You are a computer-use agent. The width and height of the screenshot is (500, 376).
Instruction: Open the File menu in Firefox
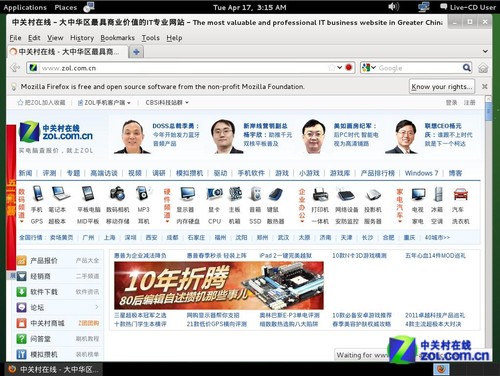click(x=15, y=38)
